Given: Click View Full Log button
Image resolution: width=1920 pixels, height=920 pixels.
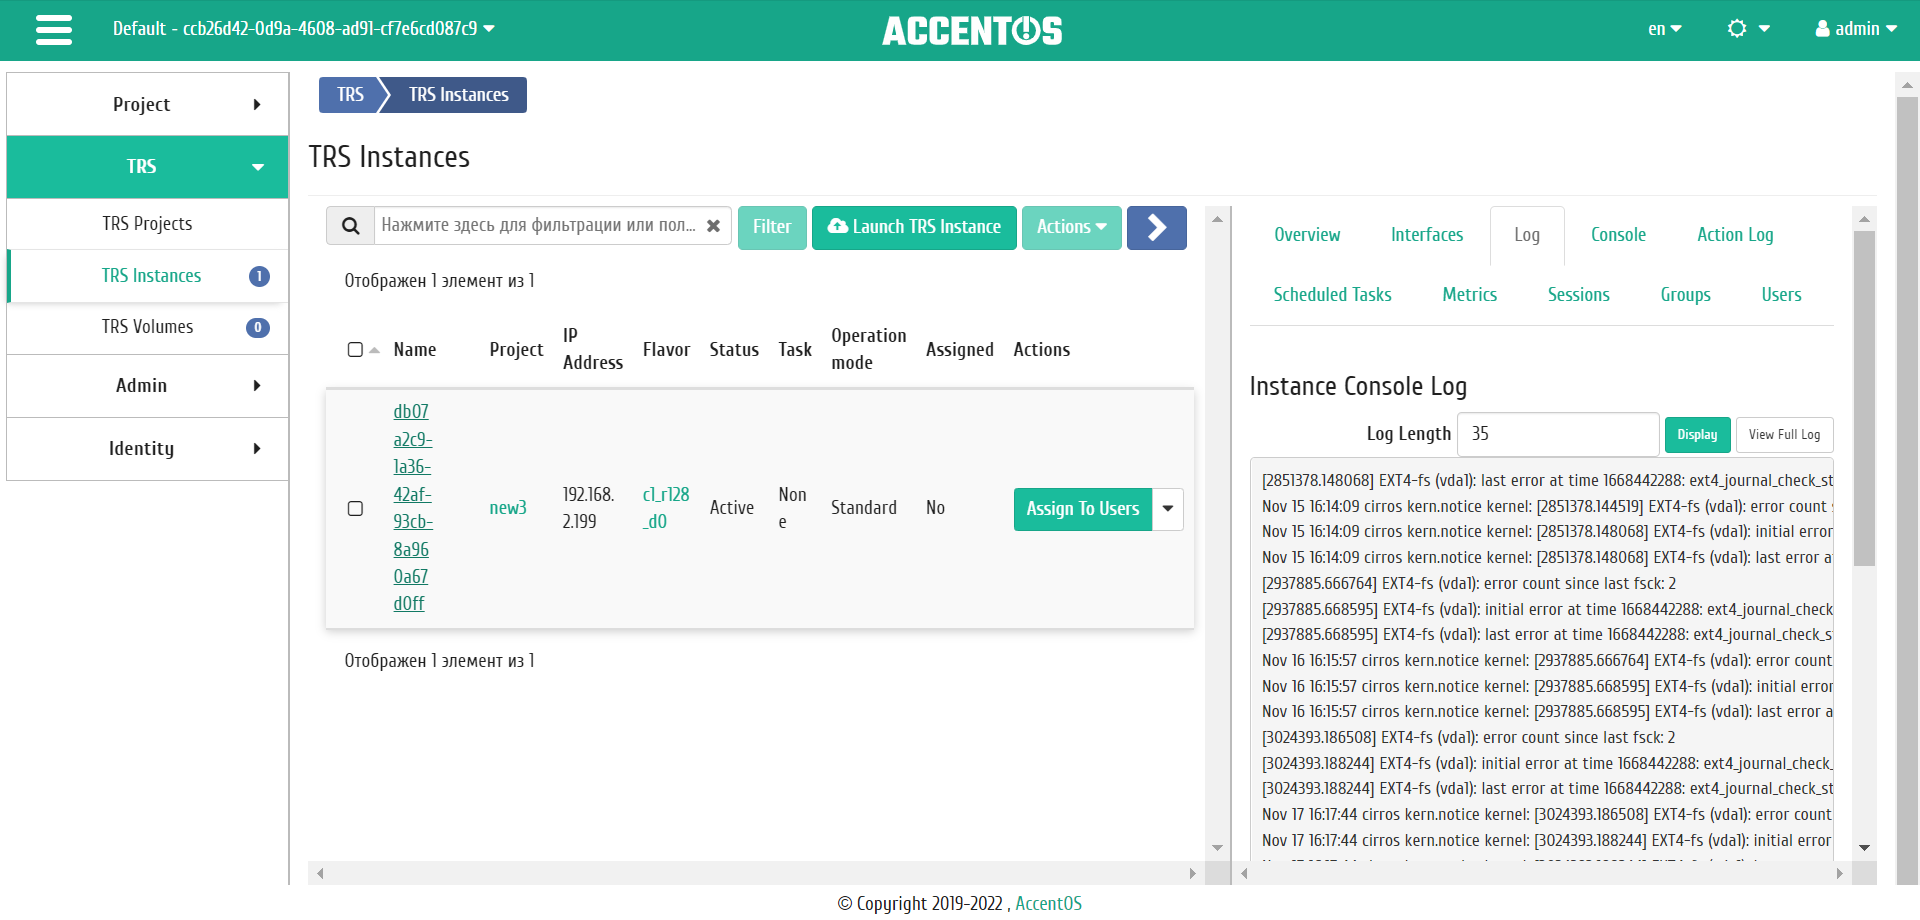Looking at the screenshot, I should tap(1784, 435).
